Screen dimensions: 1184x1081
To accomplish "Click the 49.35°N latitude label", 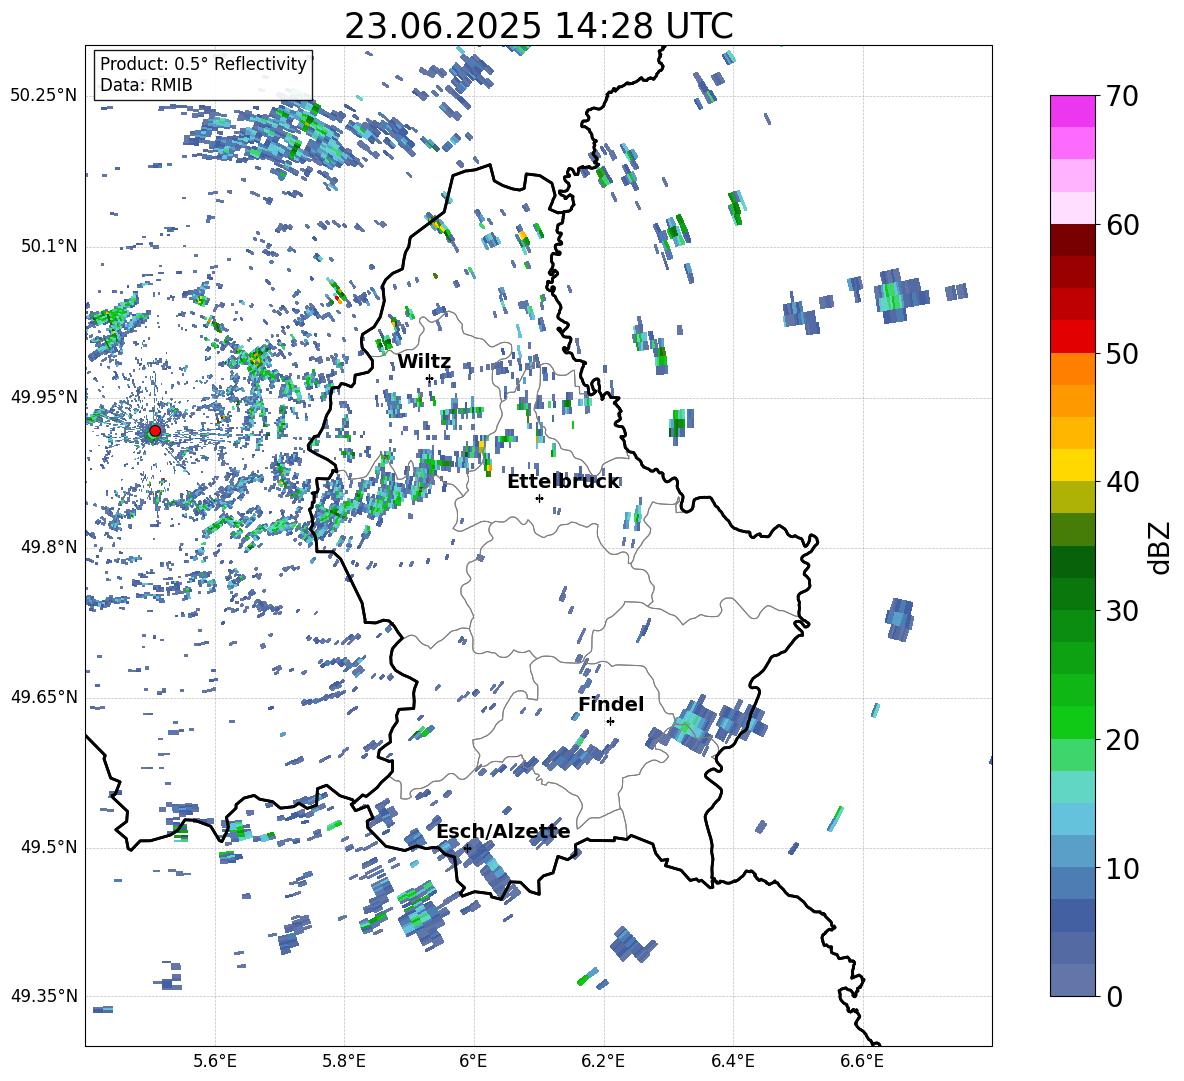I will click(44, 996).
